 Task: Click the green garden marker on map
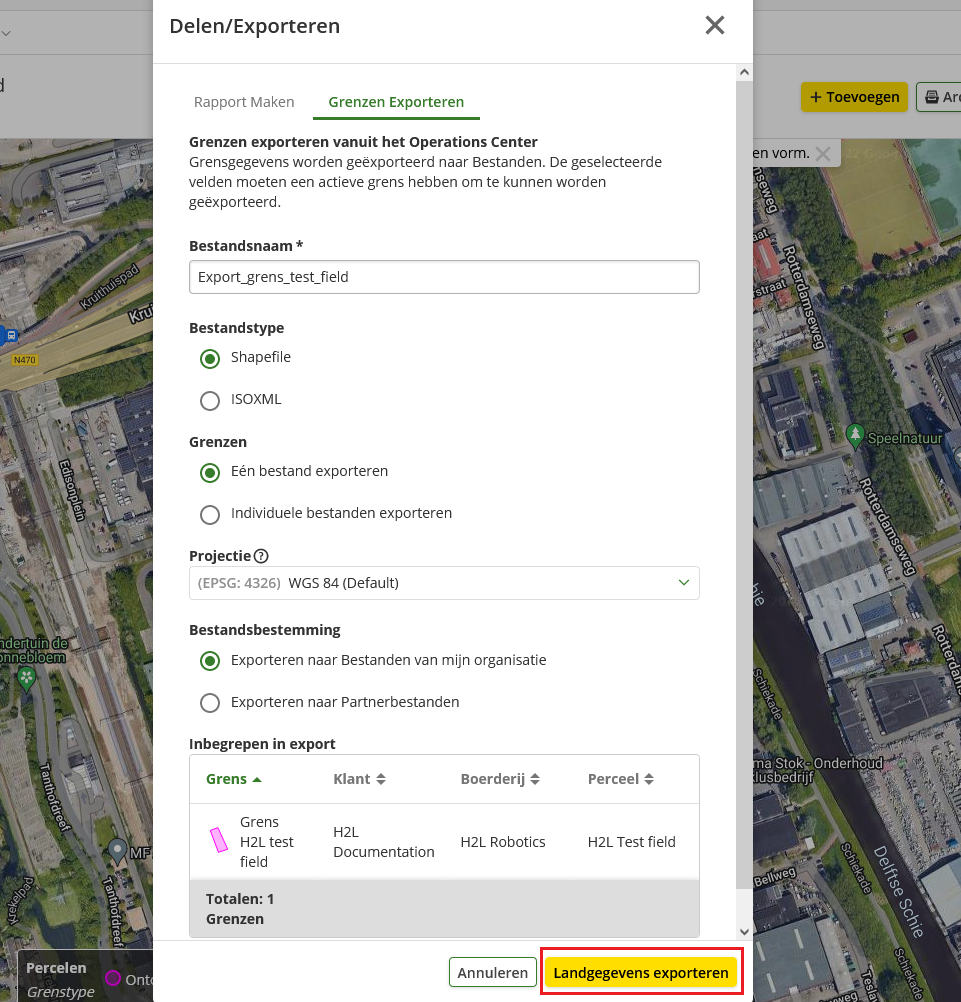26,679
